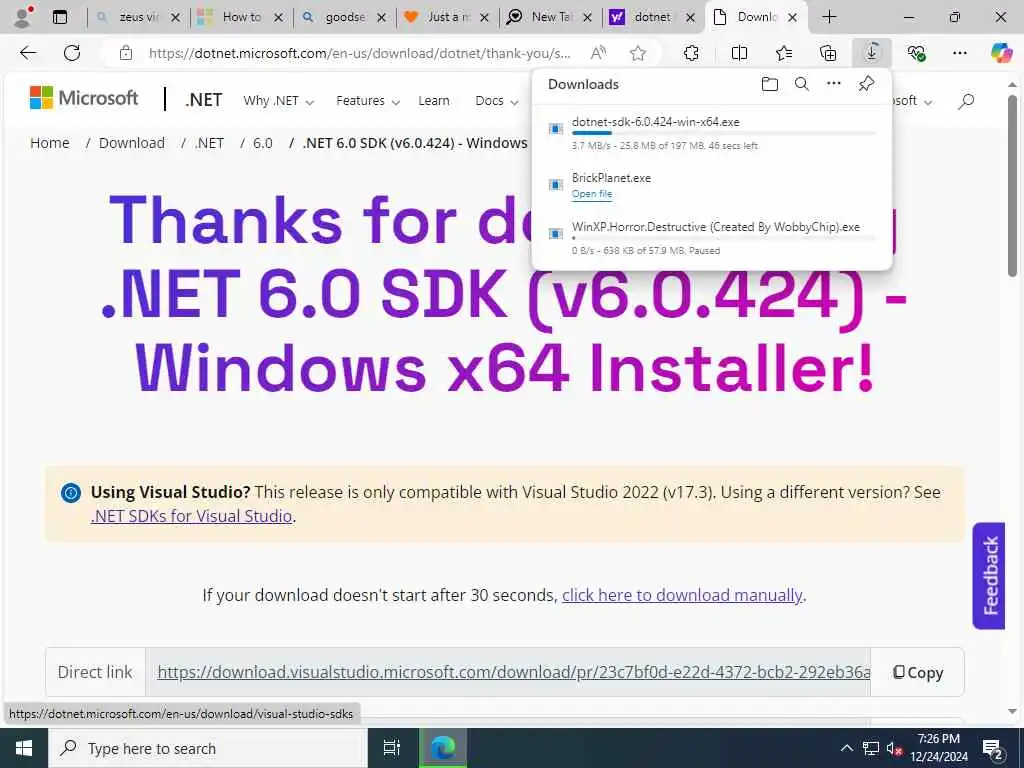Open the Edge profile icon

tap(23, 17)
